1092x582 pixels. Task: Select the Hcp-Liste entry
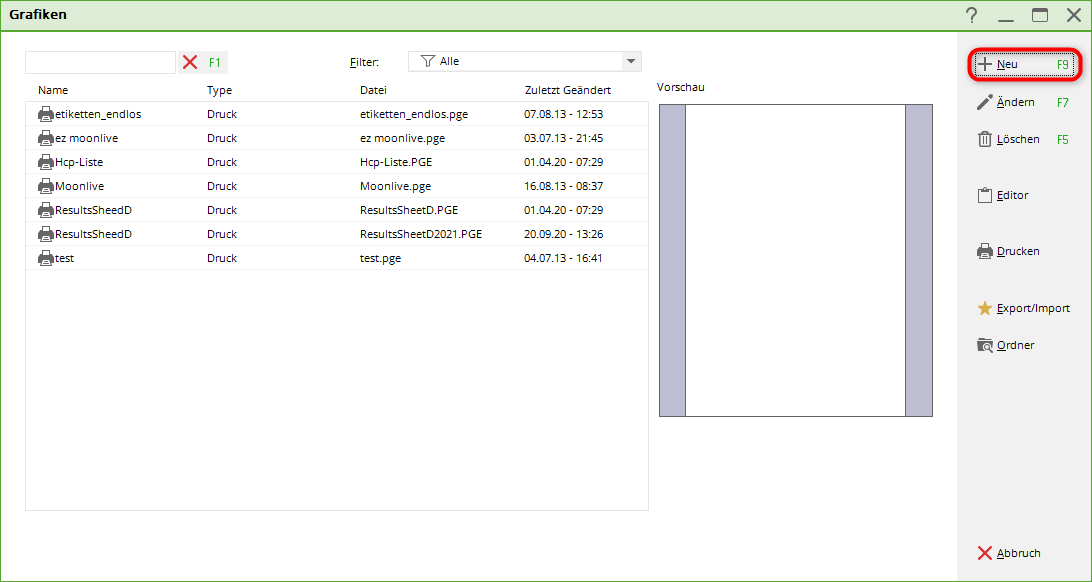[x=79, y=162]
